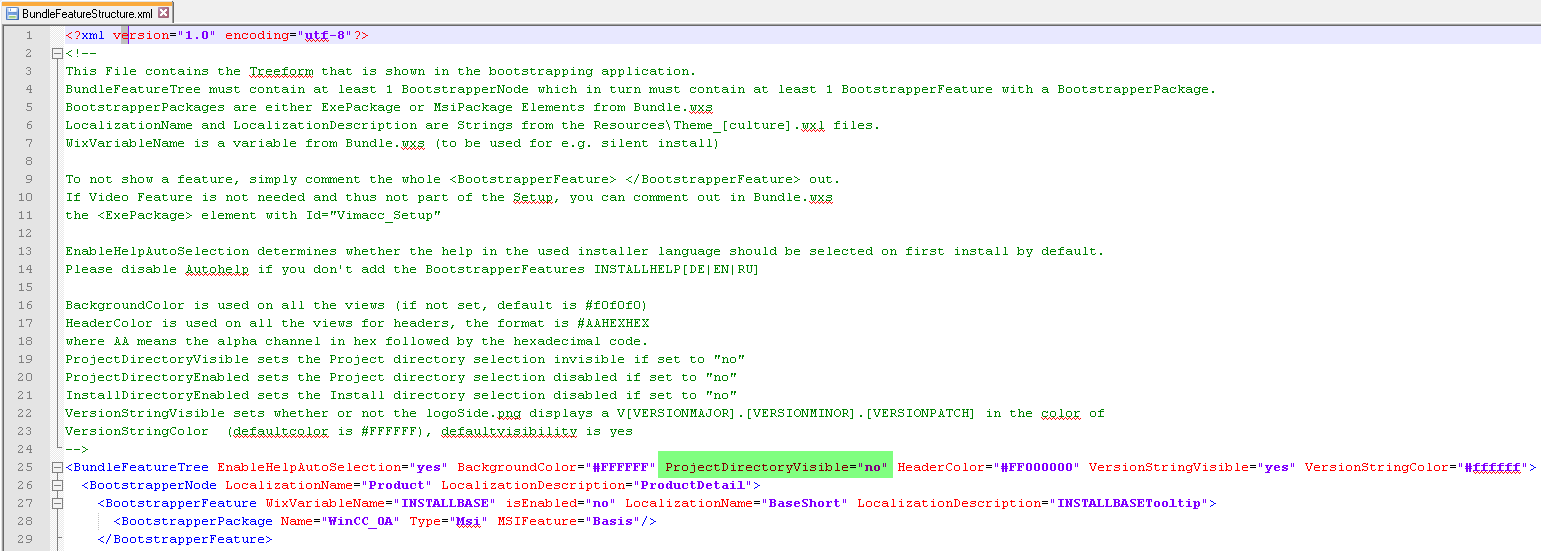Click the VersionStringColor="#ffffff" attribute on line 25
1541x551 pixels.
click(1413, 467)
